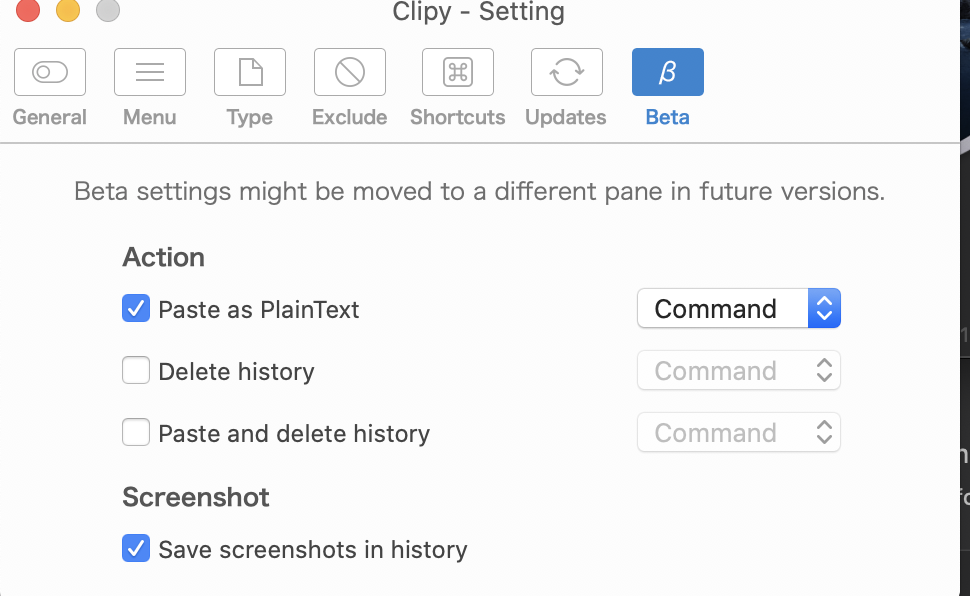The image size is (970, 596).
Task: Click the General tab label
Action: click(x=49, y=117)
